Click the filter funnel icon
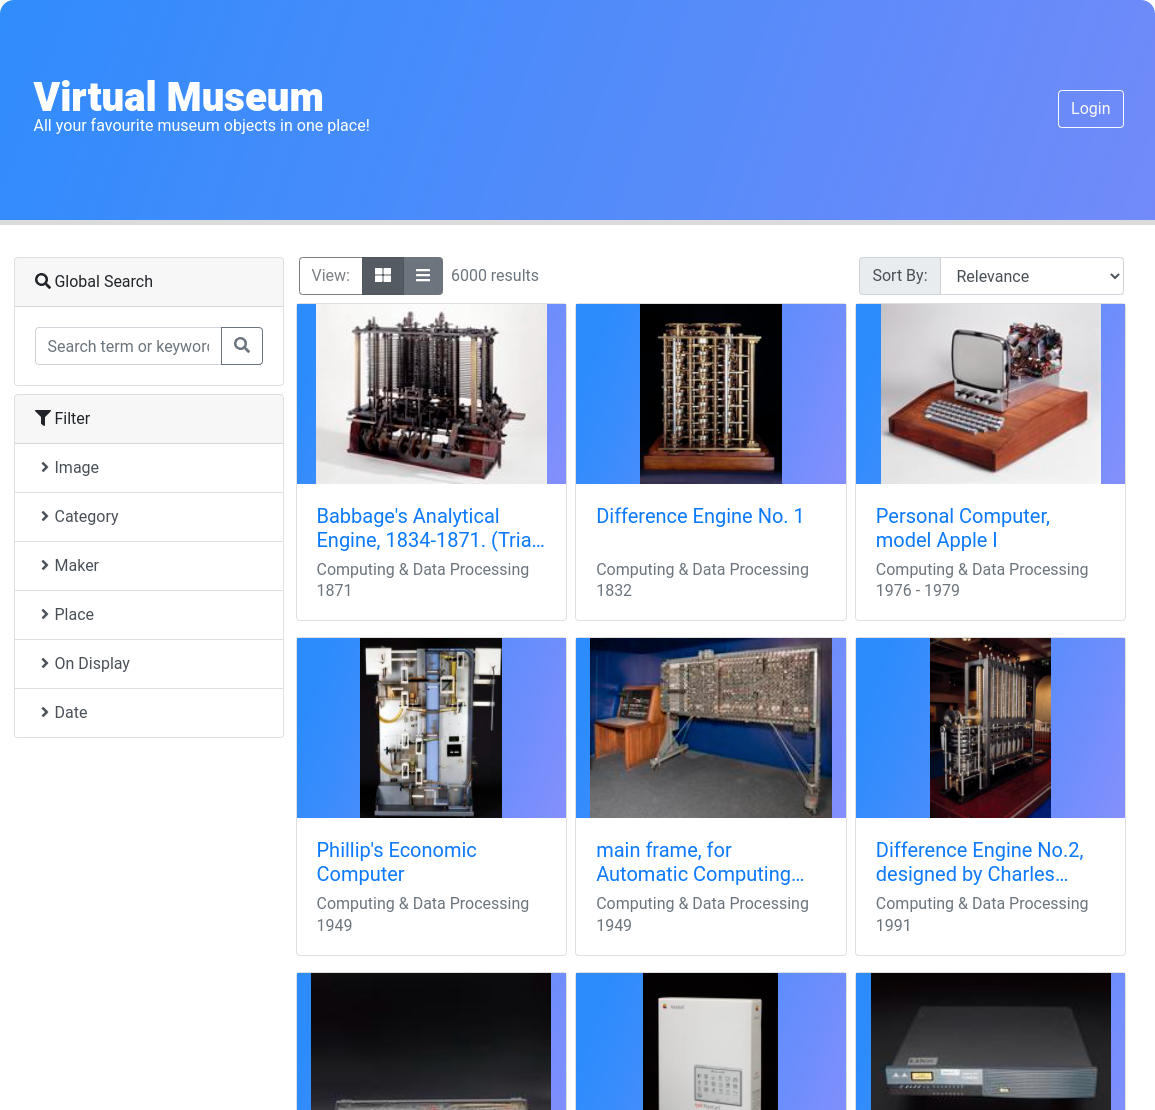This screenshot has width=1155, height=1110. tap(42, 418)
